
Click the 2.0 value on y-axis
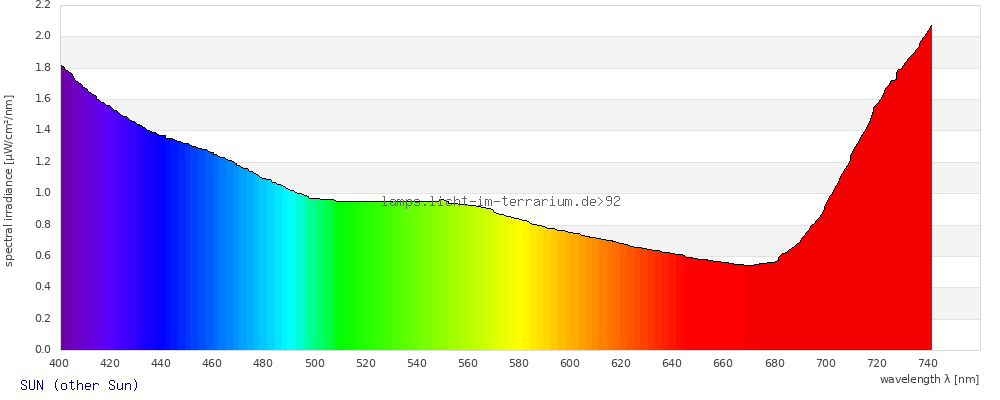click(x=43, y=36)
